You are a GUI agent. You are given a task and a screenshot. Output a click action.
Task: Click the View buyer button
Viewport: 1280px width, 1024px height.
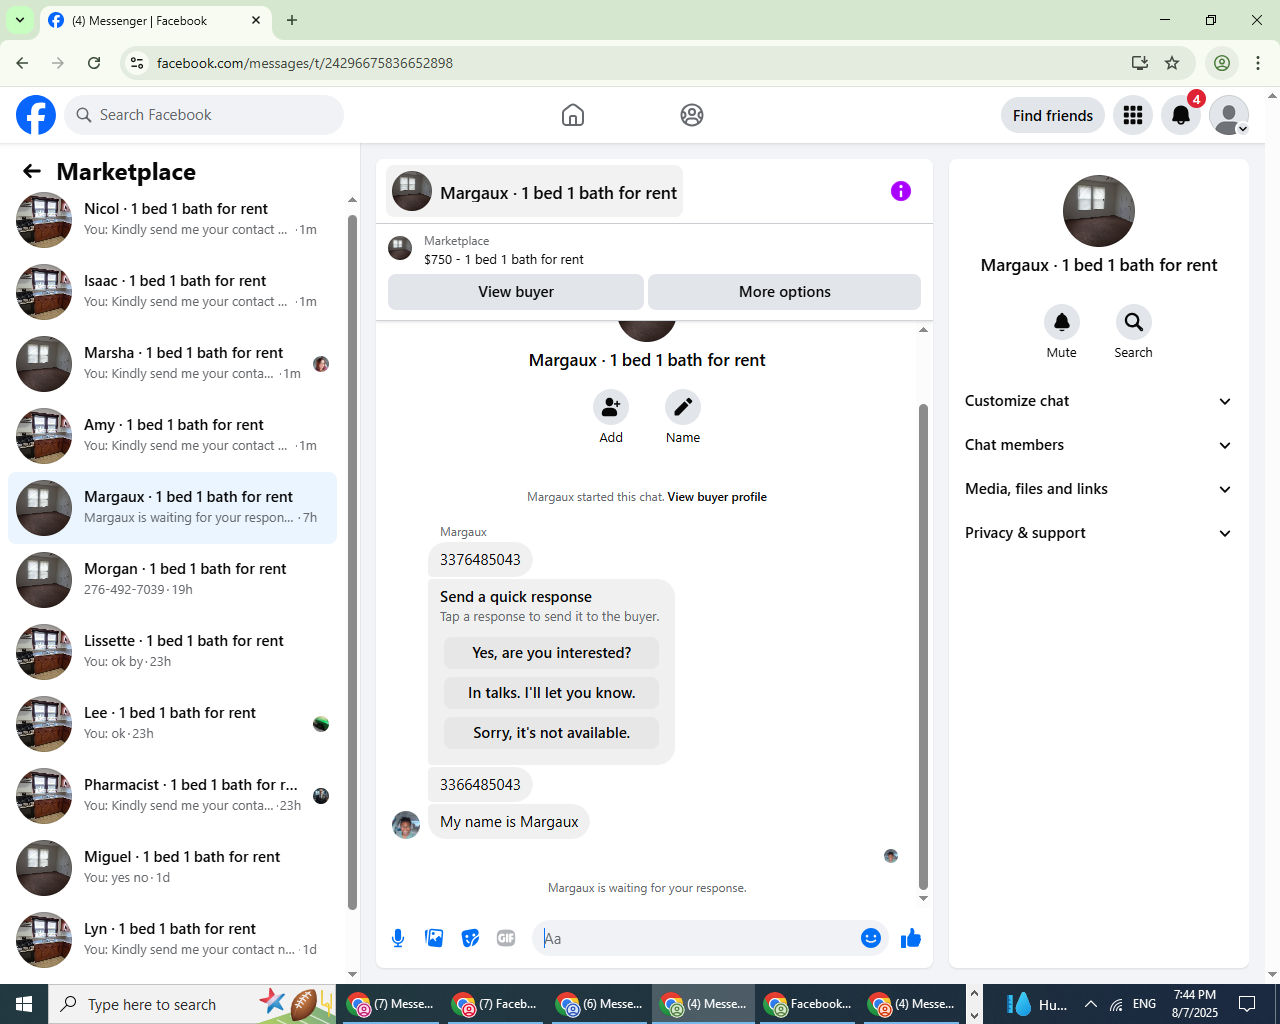pos(516,292)
